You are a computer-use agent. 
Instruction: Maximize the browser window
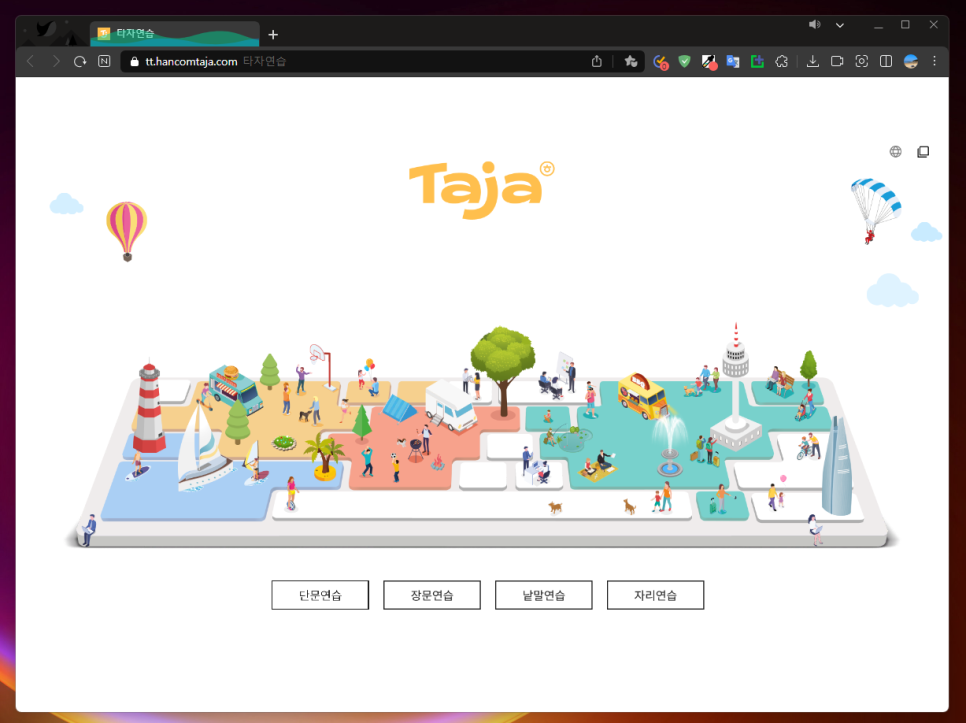905,25
